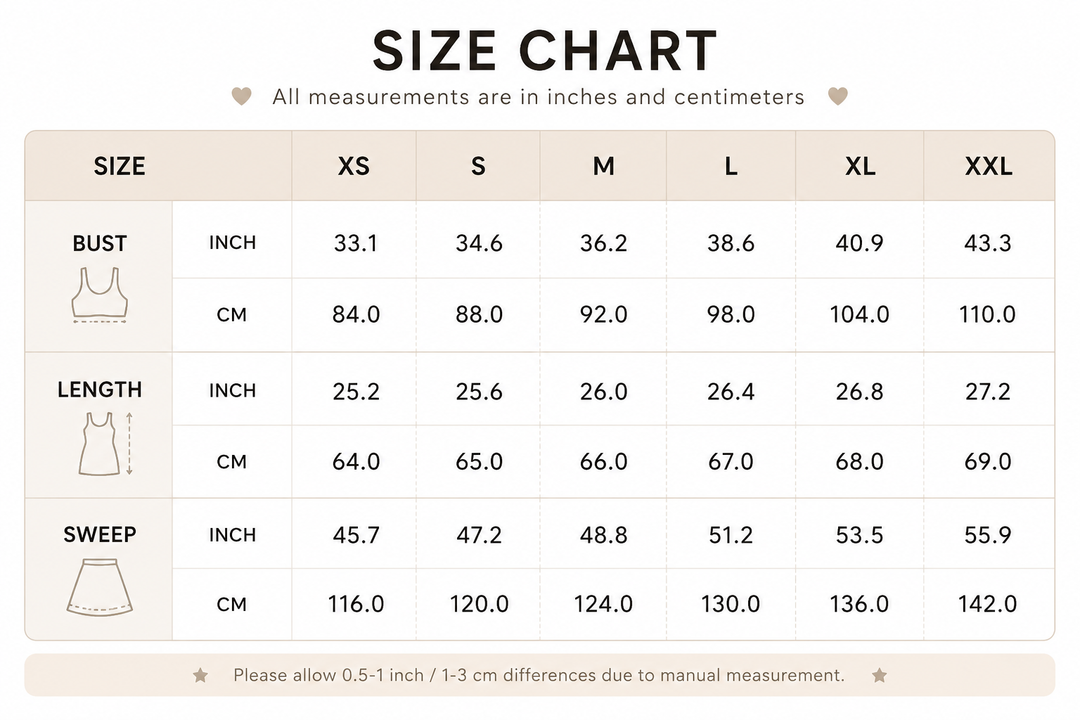Click the sweep 142.0 cm value
The image size is (1080, 720).
pos(987,604)
